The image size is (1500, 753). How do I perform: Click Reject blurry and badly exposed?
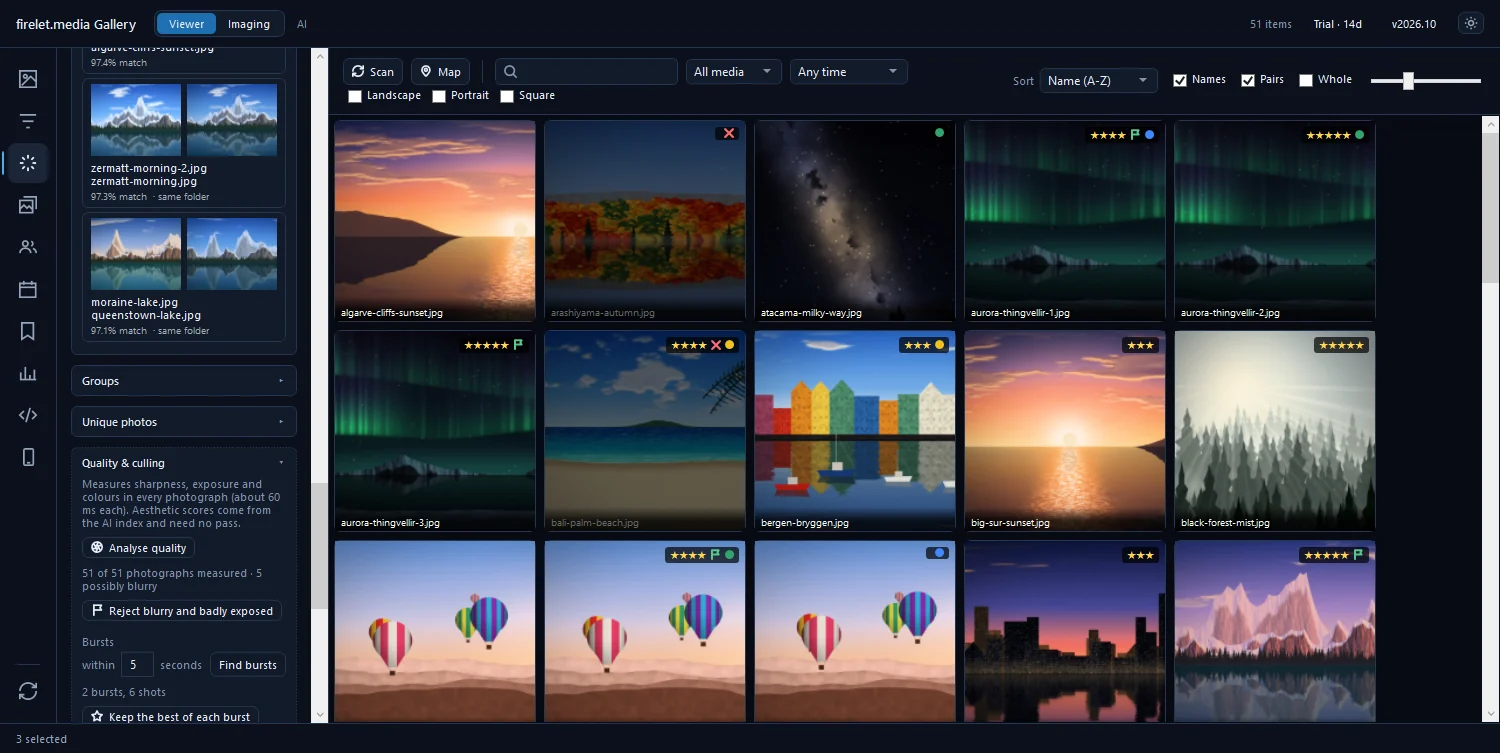point(182,611)
